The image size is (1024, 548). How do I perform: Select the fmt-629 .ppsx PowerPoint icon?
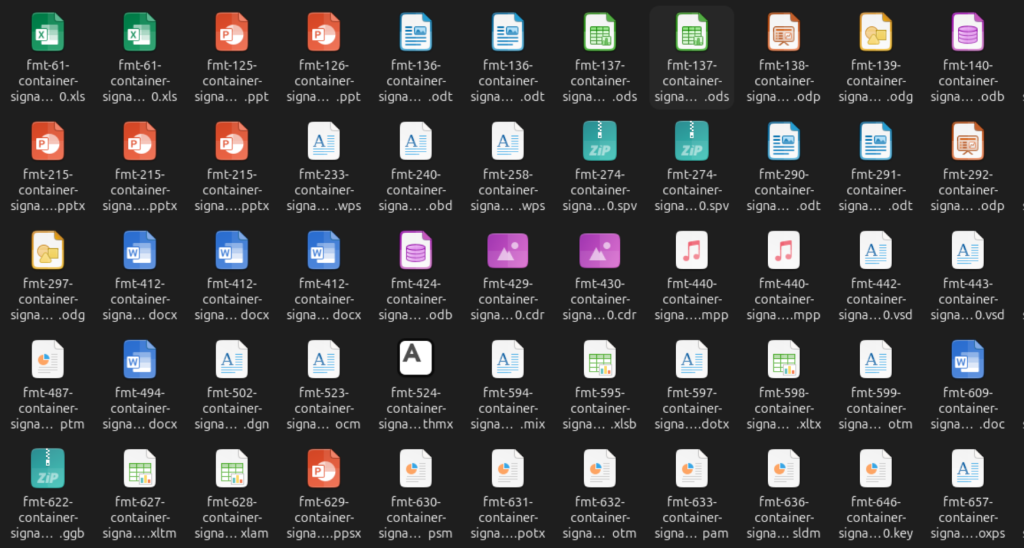click(x=324, y=468)
